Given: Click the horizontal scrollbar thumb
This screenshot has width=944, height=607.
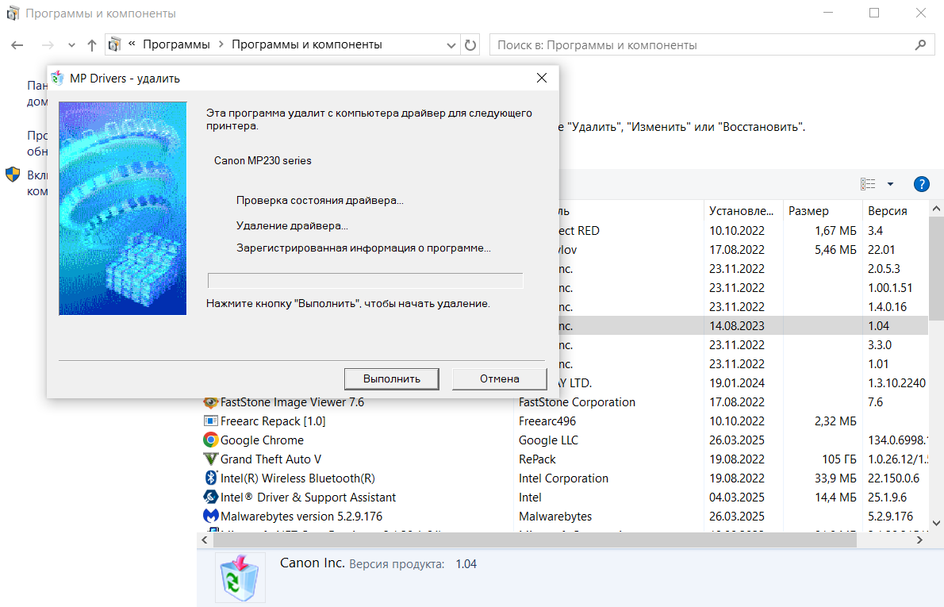Looking at the screenshot, I should tap(535, 540).
